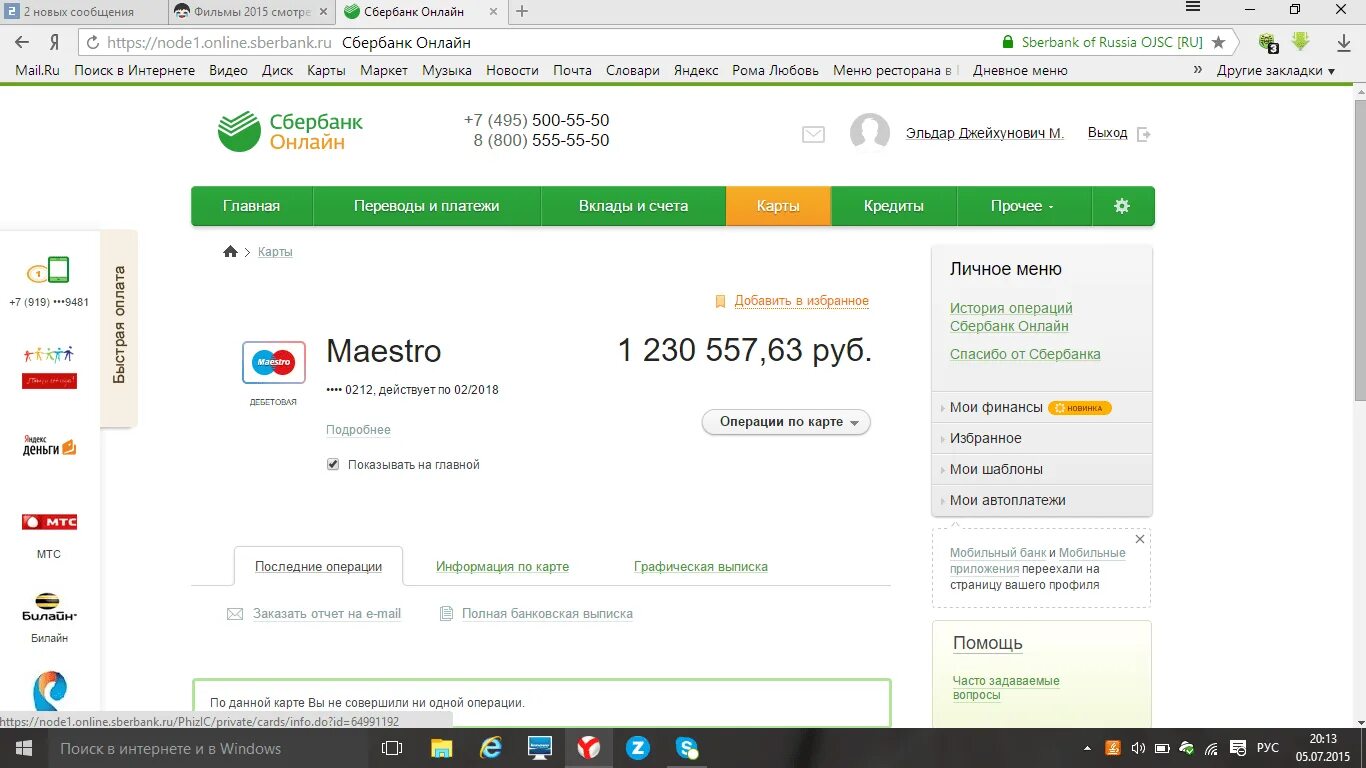Open File Explorer from the taskbar

click(x=441, y=748)
